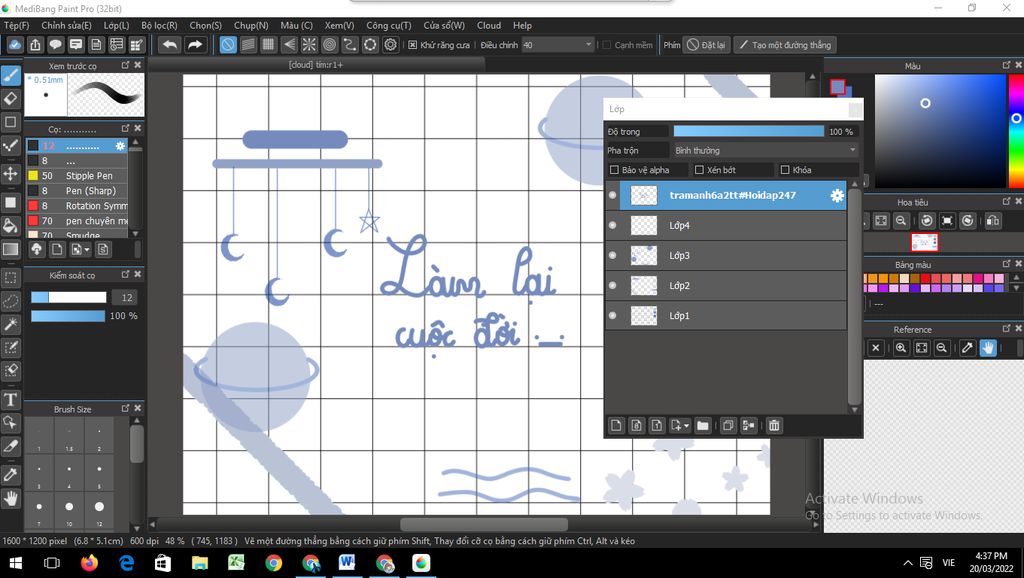Turn off snap with the circle-slash icon
1024x578 pixels.
(228, 44)
